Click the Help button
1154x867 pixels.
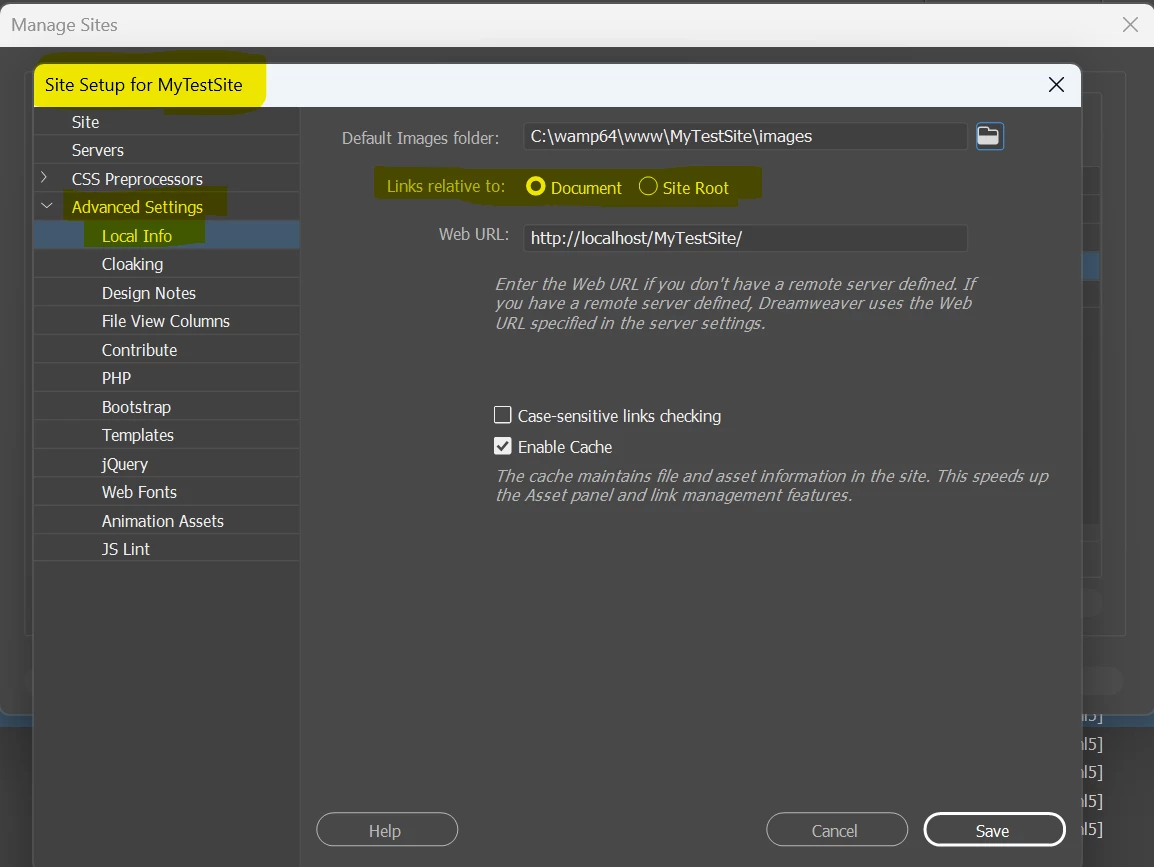tap(387, 829)
